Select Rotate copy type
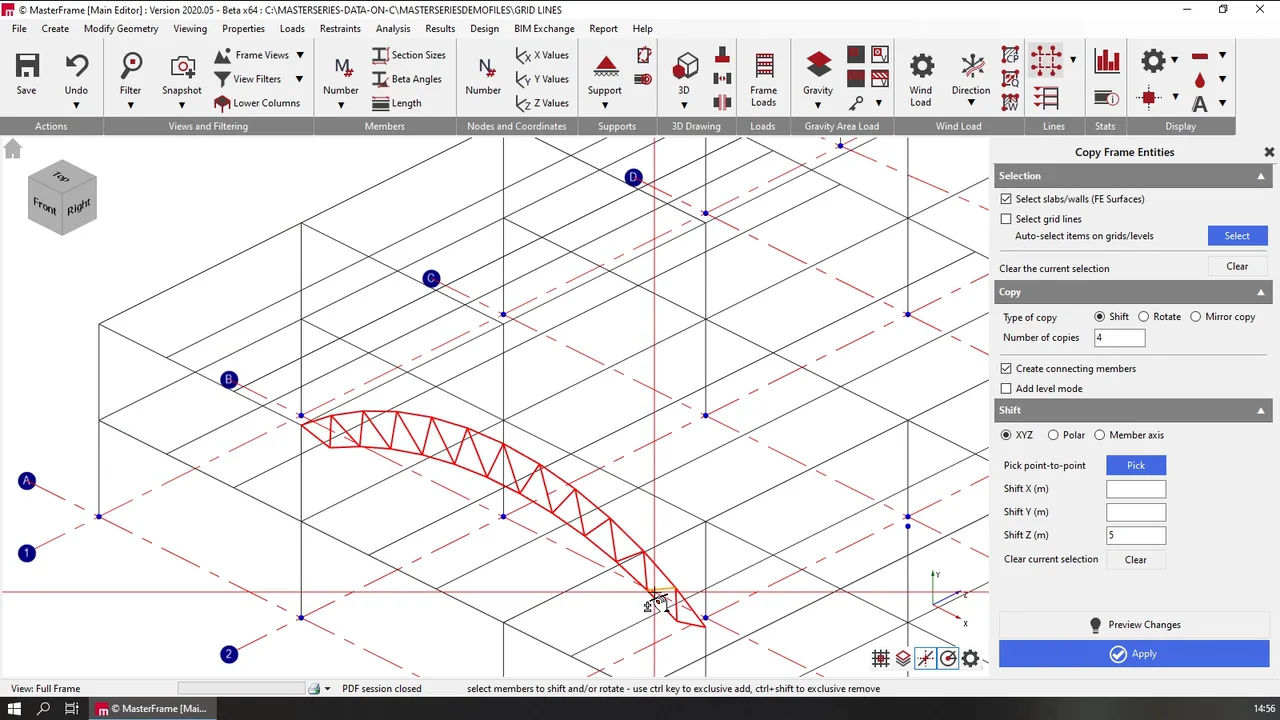The width and height of the screenshot is (1280, 720). (x=1143, y=317)
